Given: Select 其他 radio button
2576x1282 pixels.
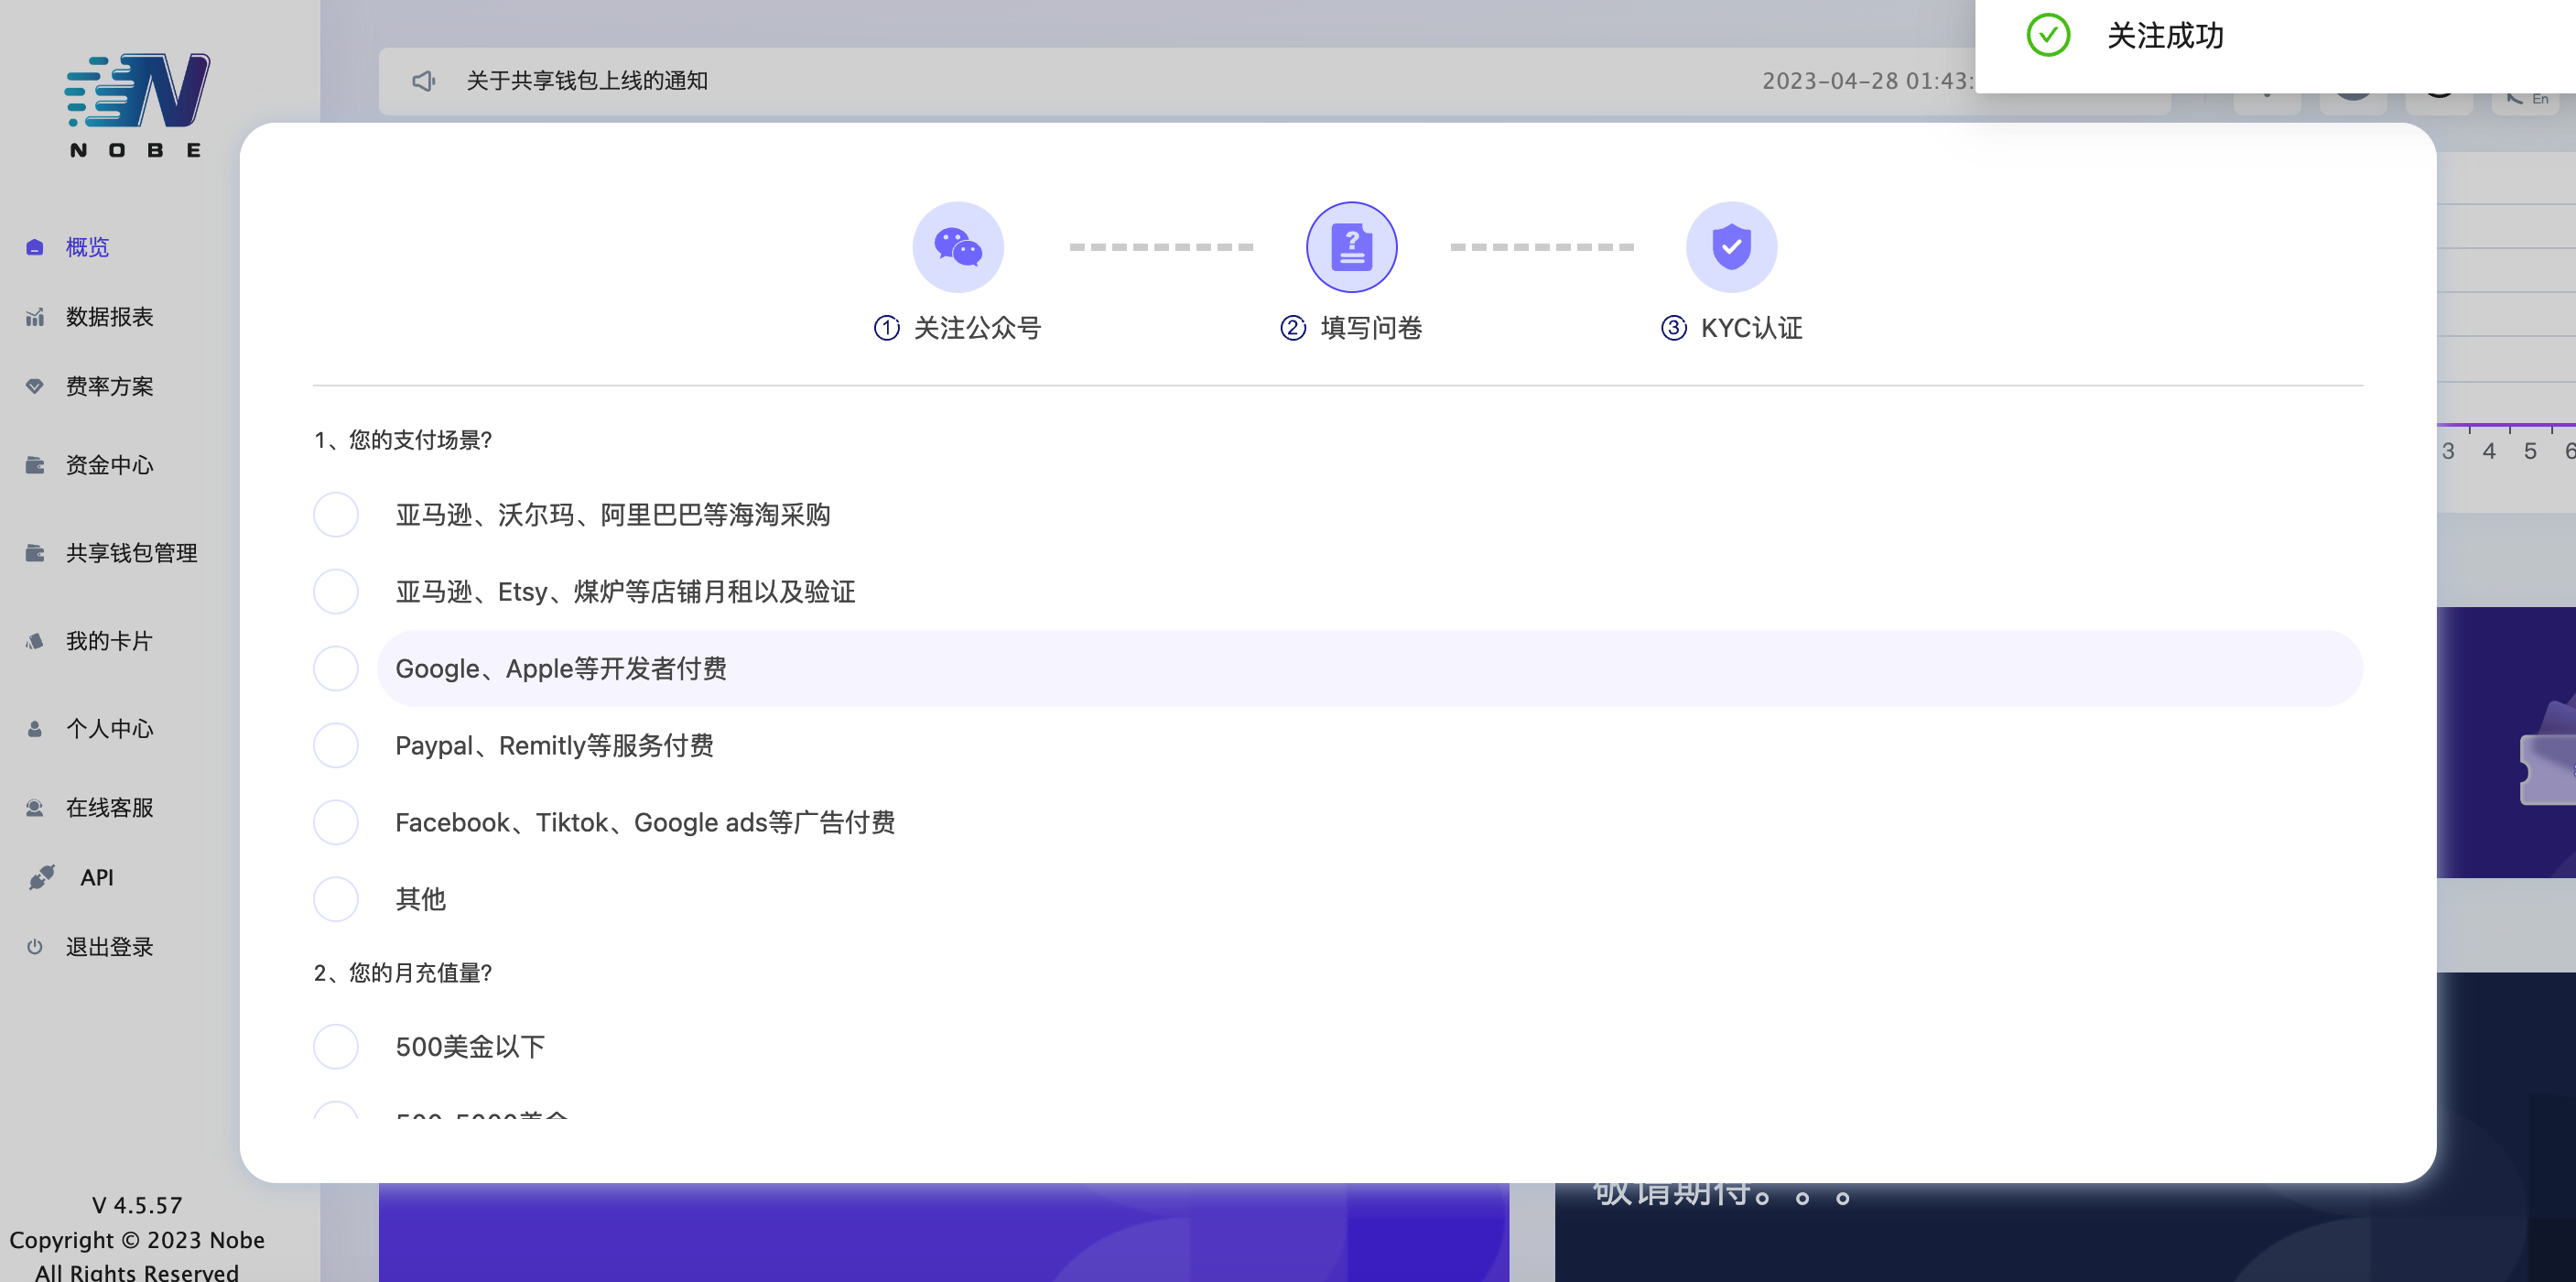Looking at the screenshot, I should [x=336, y=900].
